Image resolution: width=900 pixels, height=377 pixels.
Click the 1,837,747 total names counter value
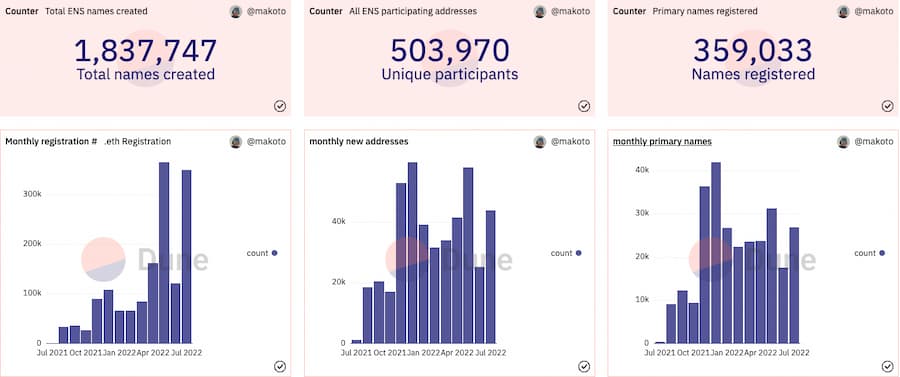coord(146,50)
